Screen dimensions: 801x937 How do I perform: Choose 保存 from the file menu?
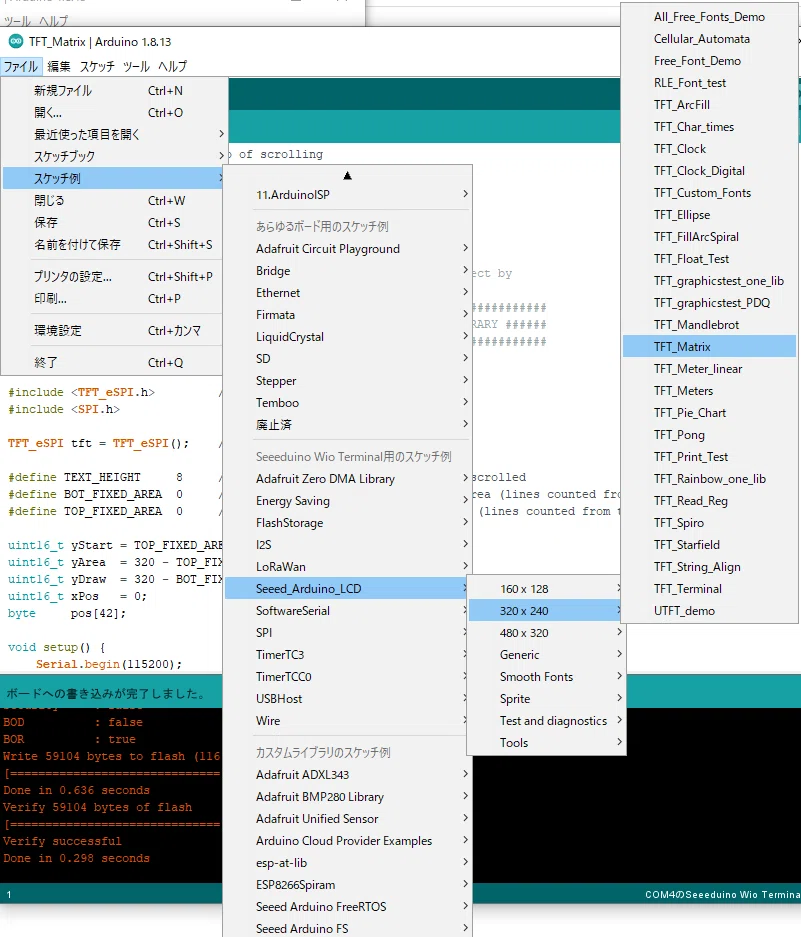tap(112, 223)
